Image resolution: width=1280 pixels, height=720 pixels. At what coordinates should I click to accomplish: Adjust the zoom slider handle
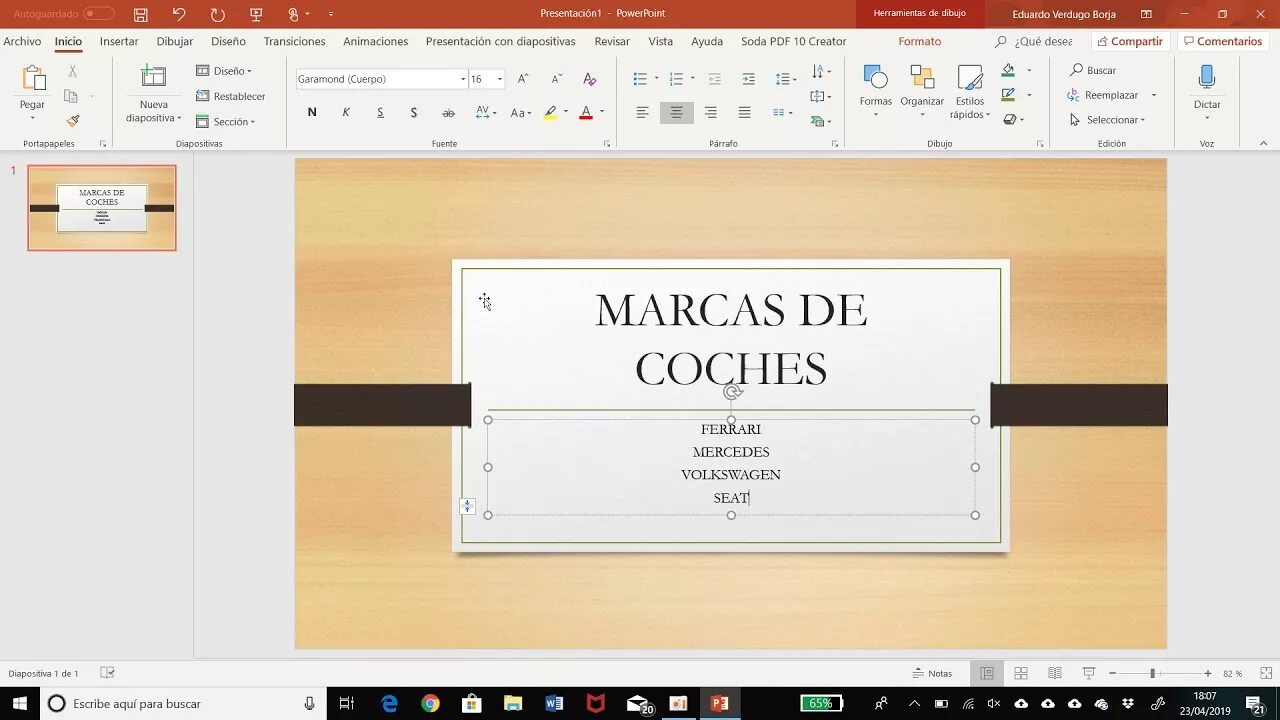[x=1152, y=673]
